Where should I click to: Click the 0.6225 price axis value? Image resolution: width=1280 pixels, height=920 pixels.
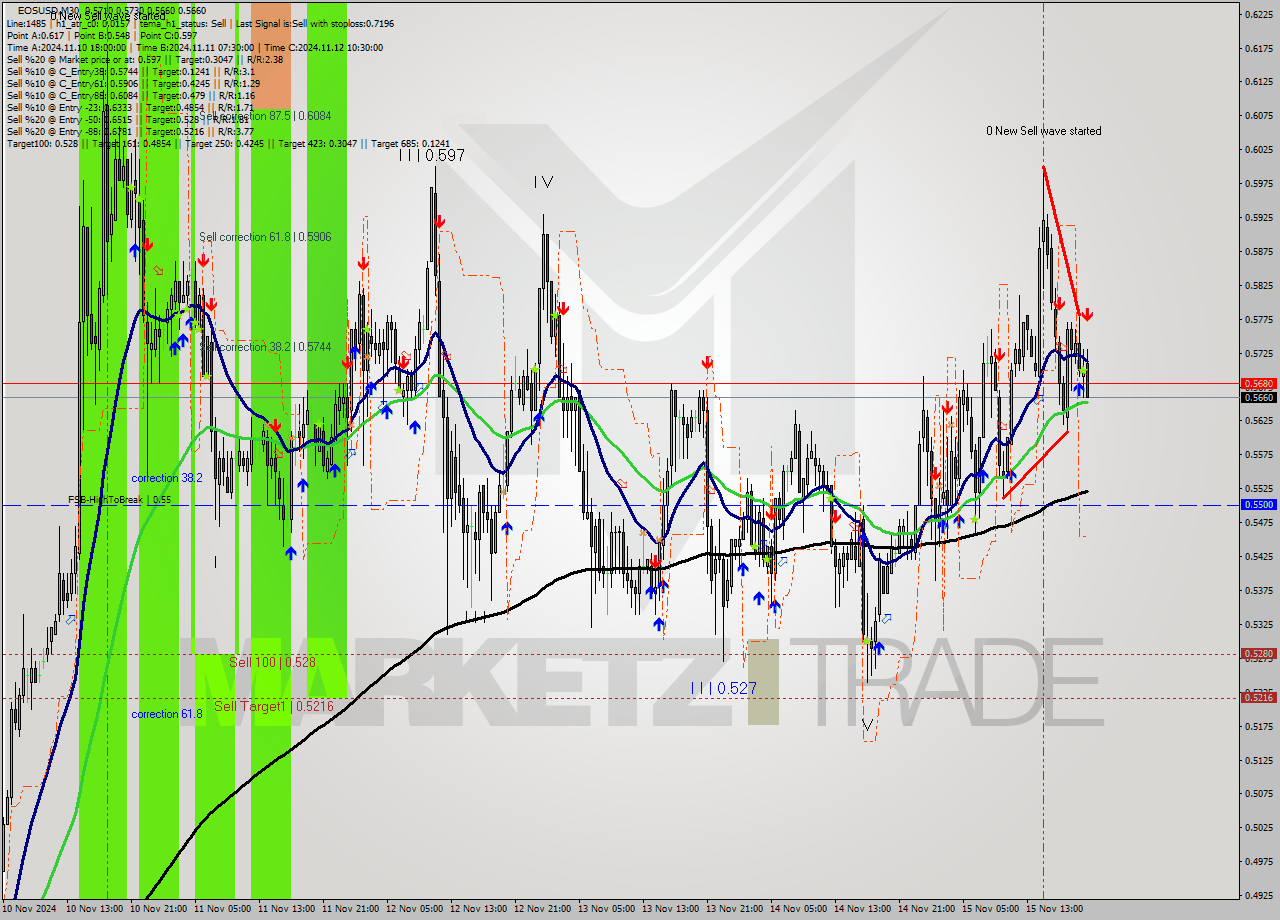1258,14
